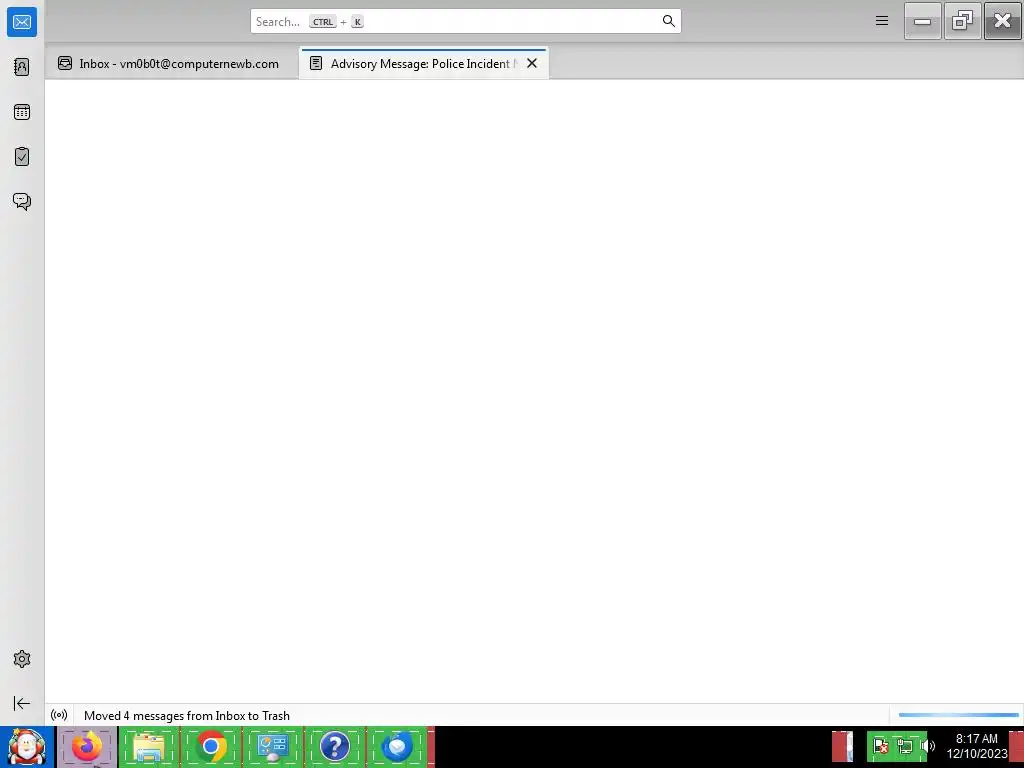Open the Santa Start button
This screenshot has width=1024, height=768.
pyautogui.click(x=27, y=747)
